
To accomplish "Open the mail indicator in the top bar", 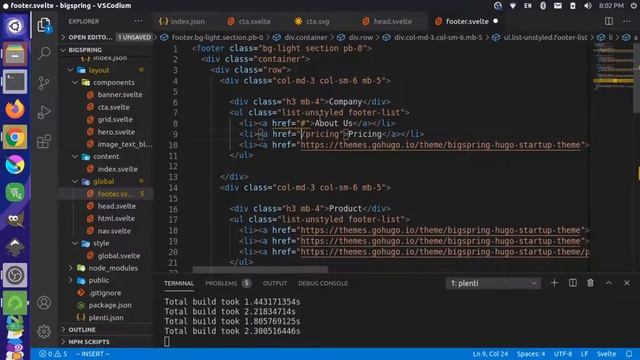I will 558,6.
